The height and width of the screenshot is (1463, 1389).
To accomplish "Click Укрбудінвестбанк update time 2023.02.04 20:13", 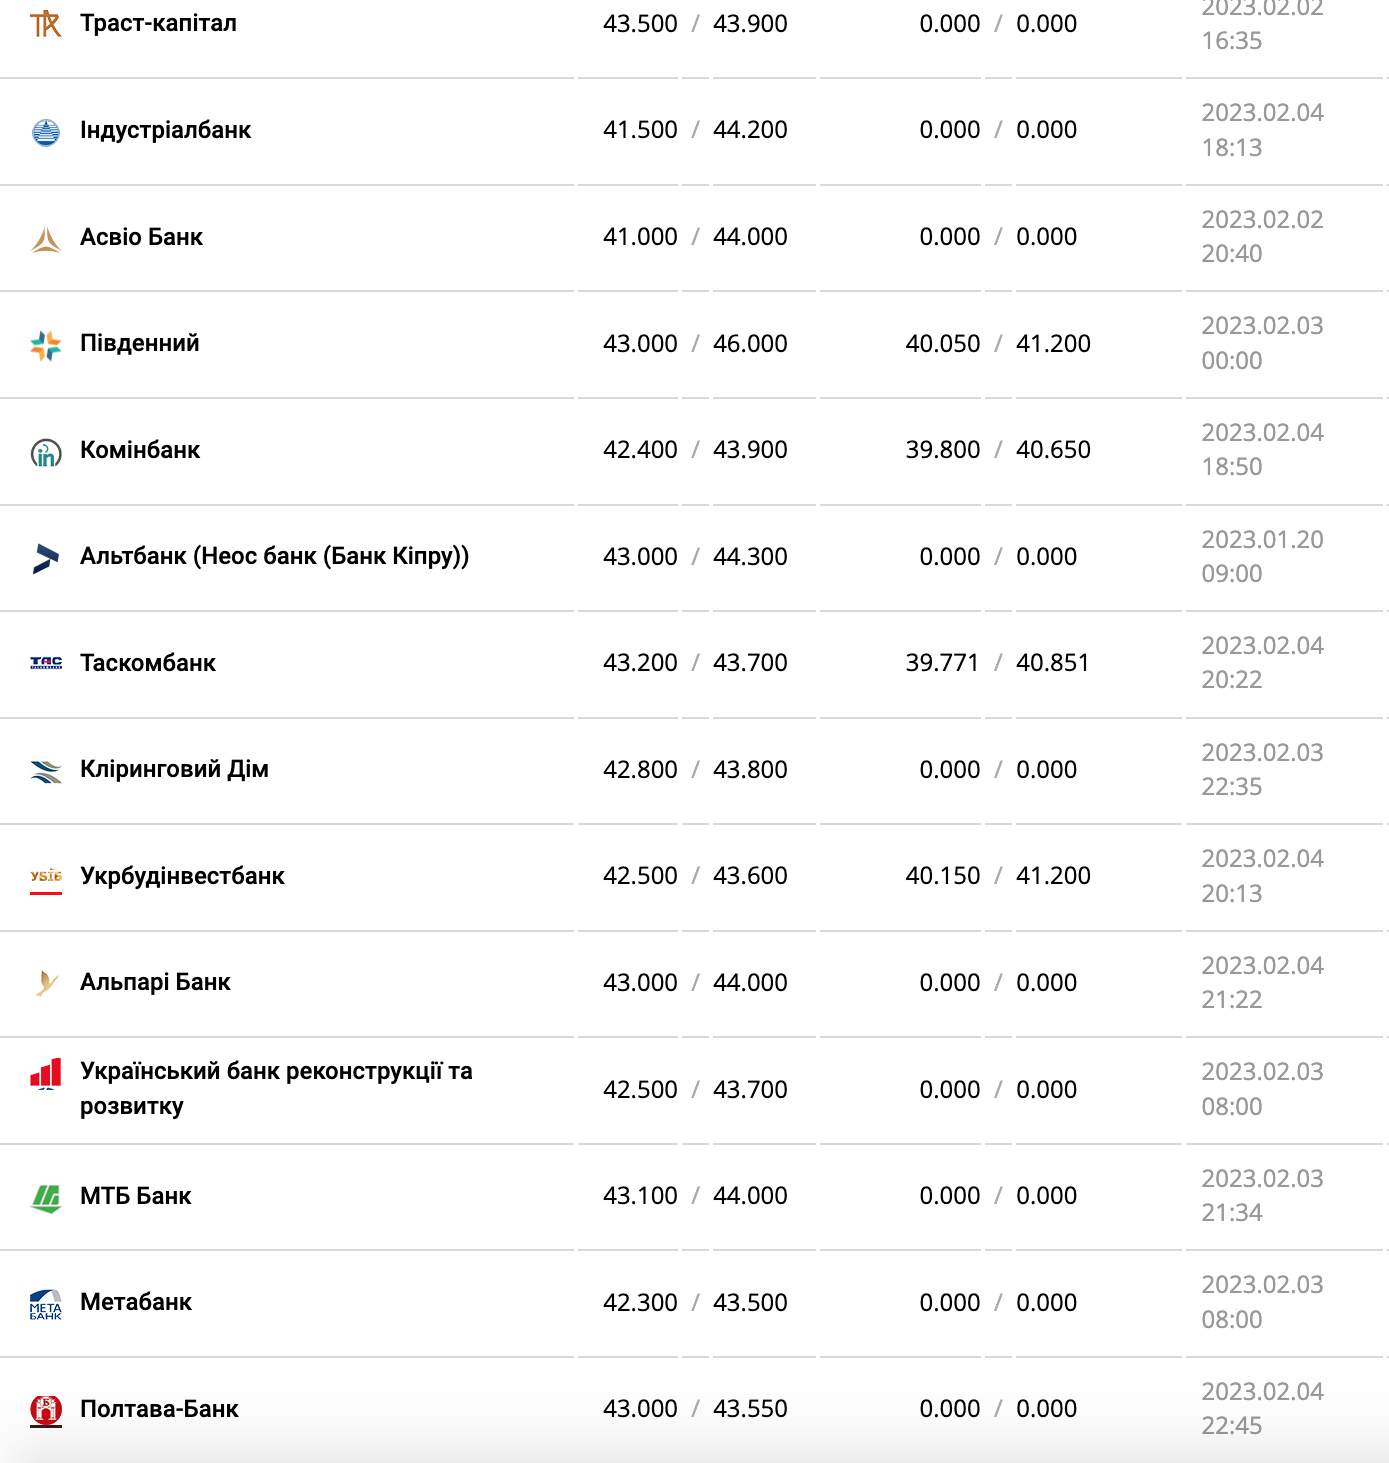I will 1262,876.
